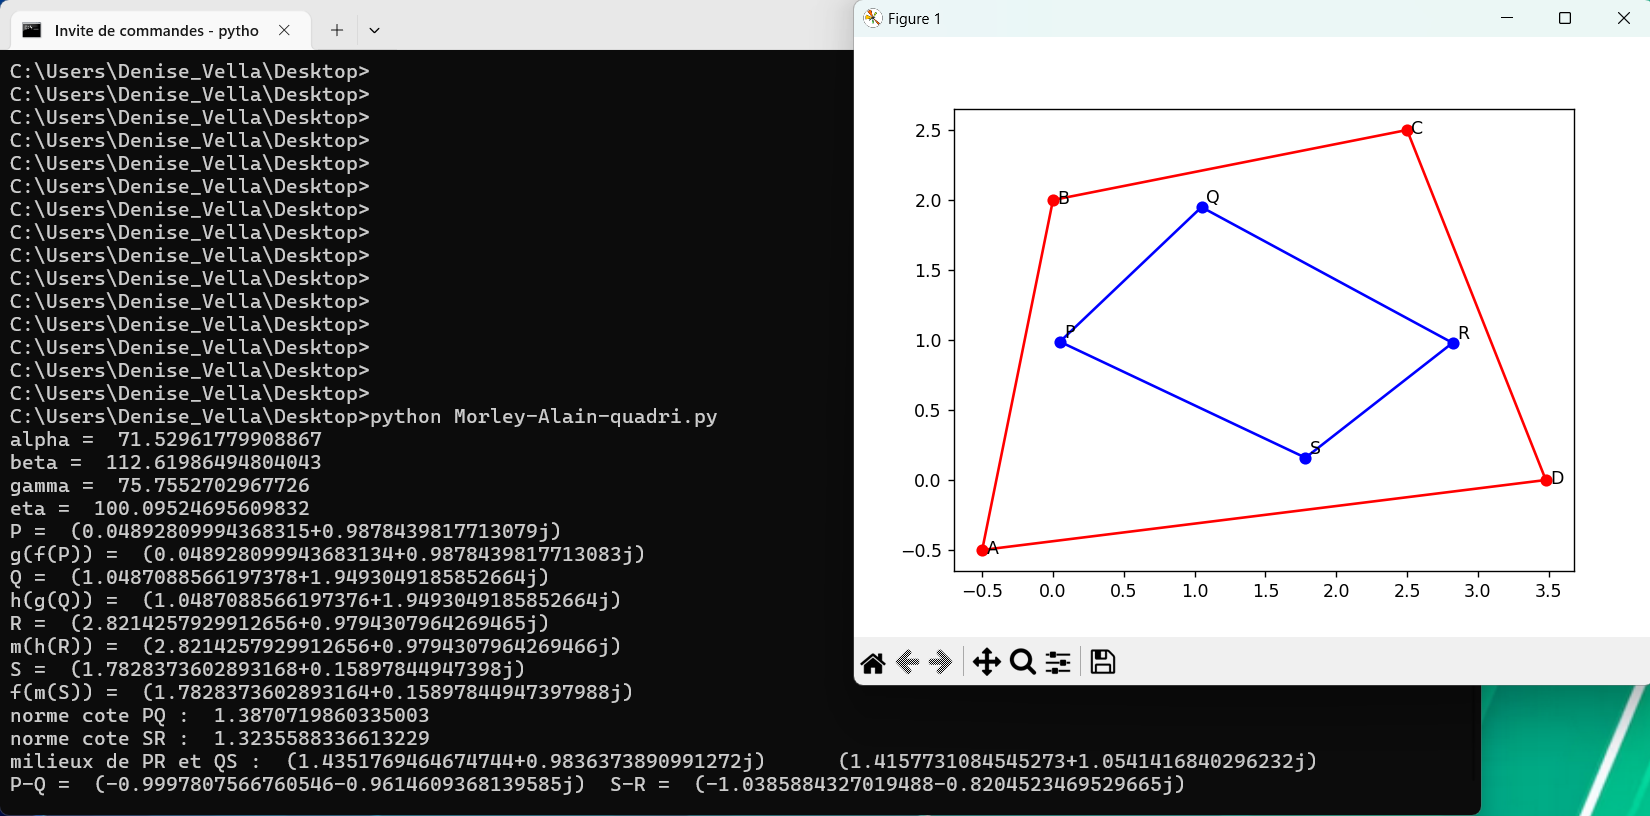The height and width of the screenshot is (816, 1650).
Task: Save the figure with the floppy disk icon
Action: 1102,662
